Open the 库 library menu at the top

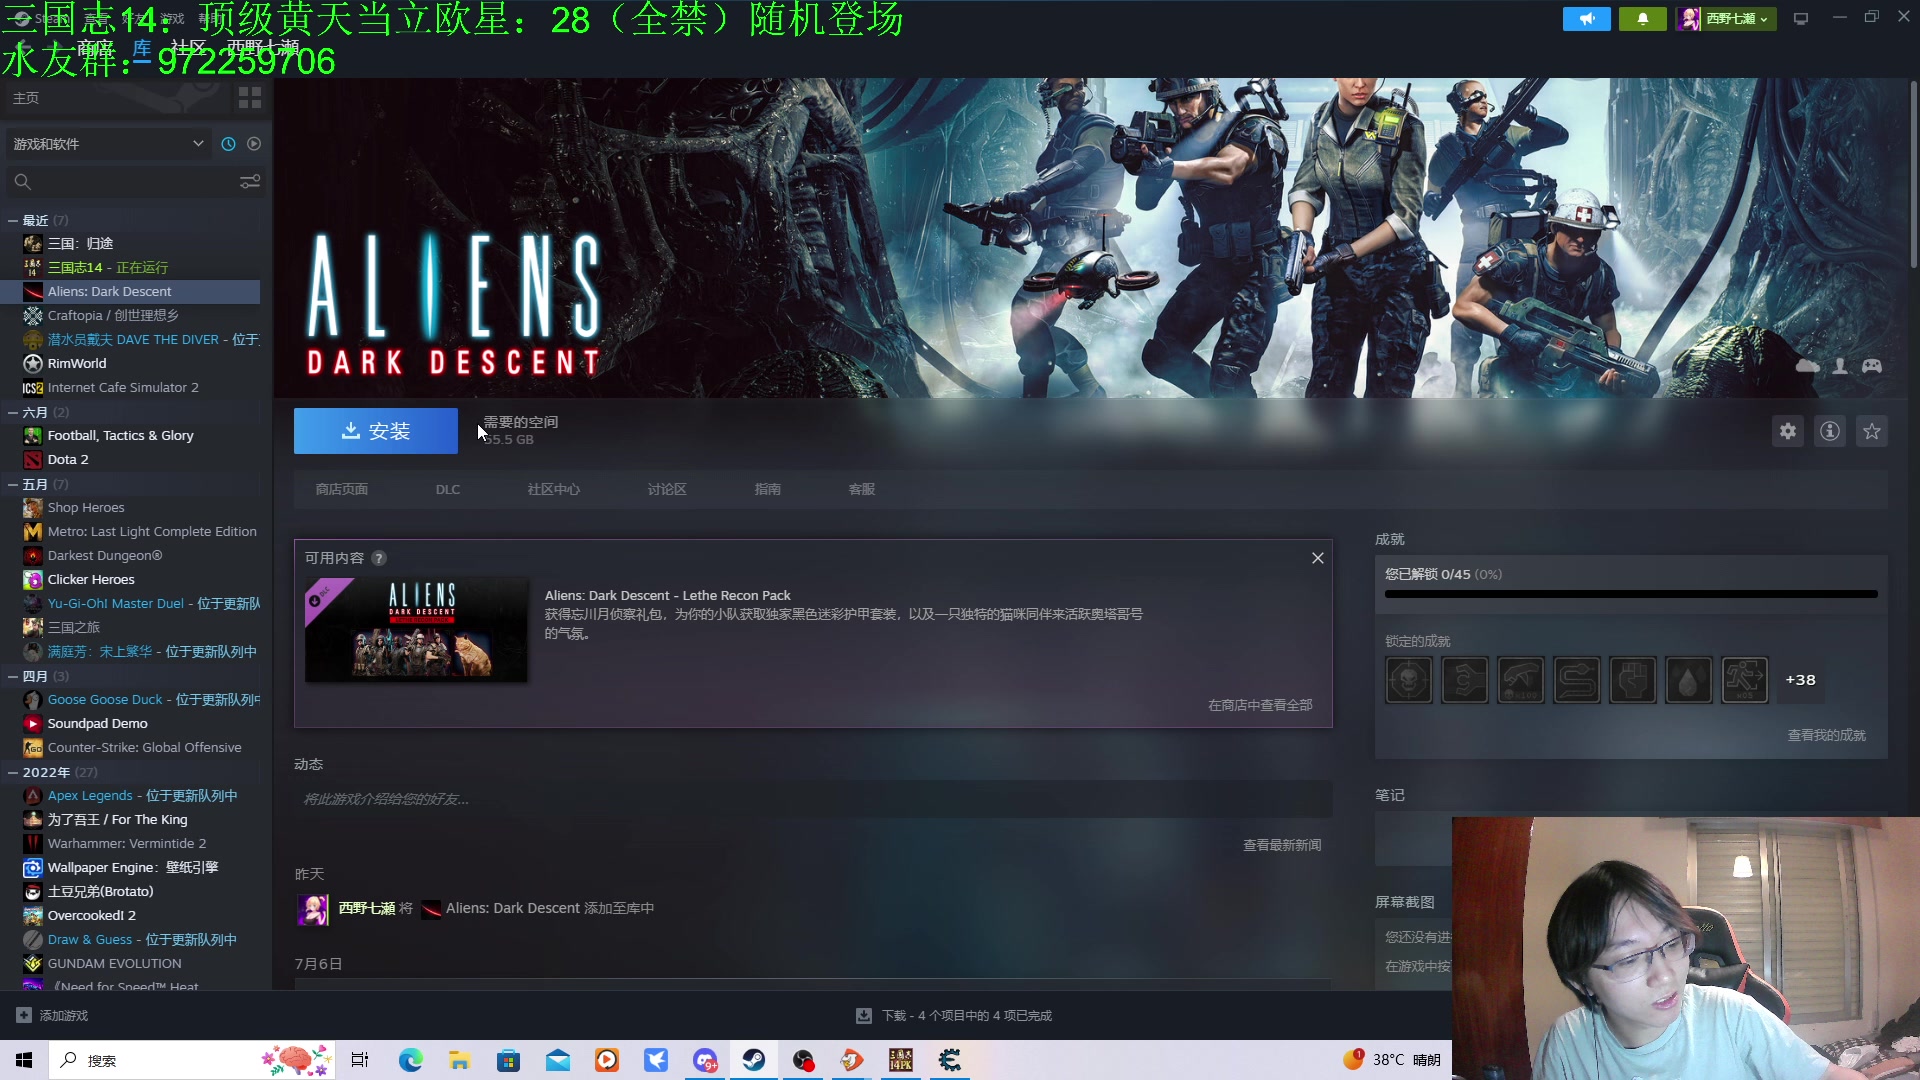pyautogui.click(x=142, y=47)
